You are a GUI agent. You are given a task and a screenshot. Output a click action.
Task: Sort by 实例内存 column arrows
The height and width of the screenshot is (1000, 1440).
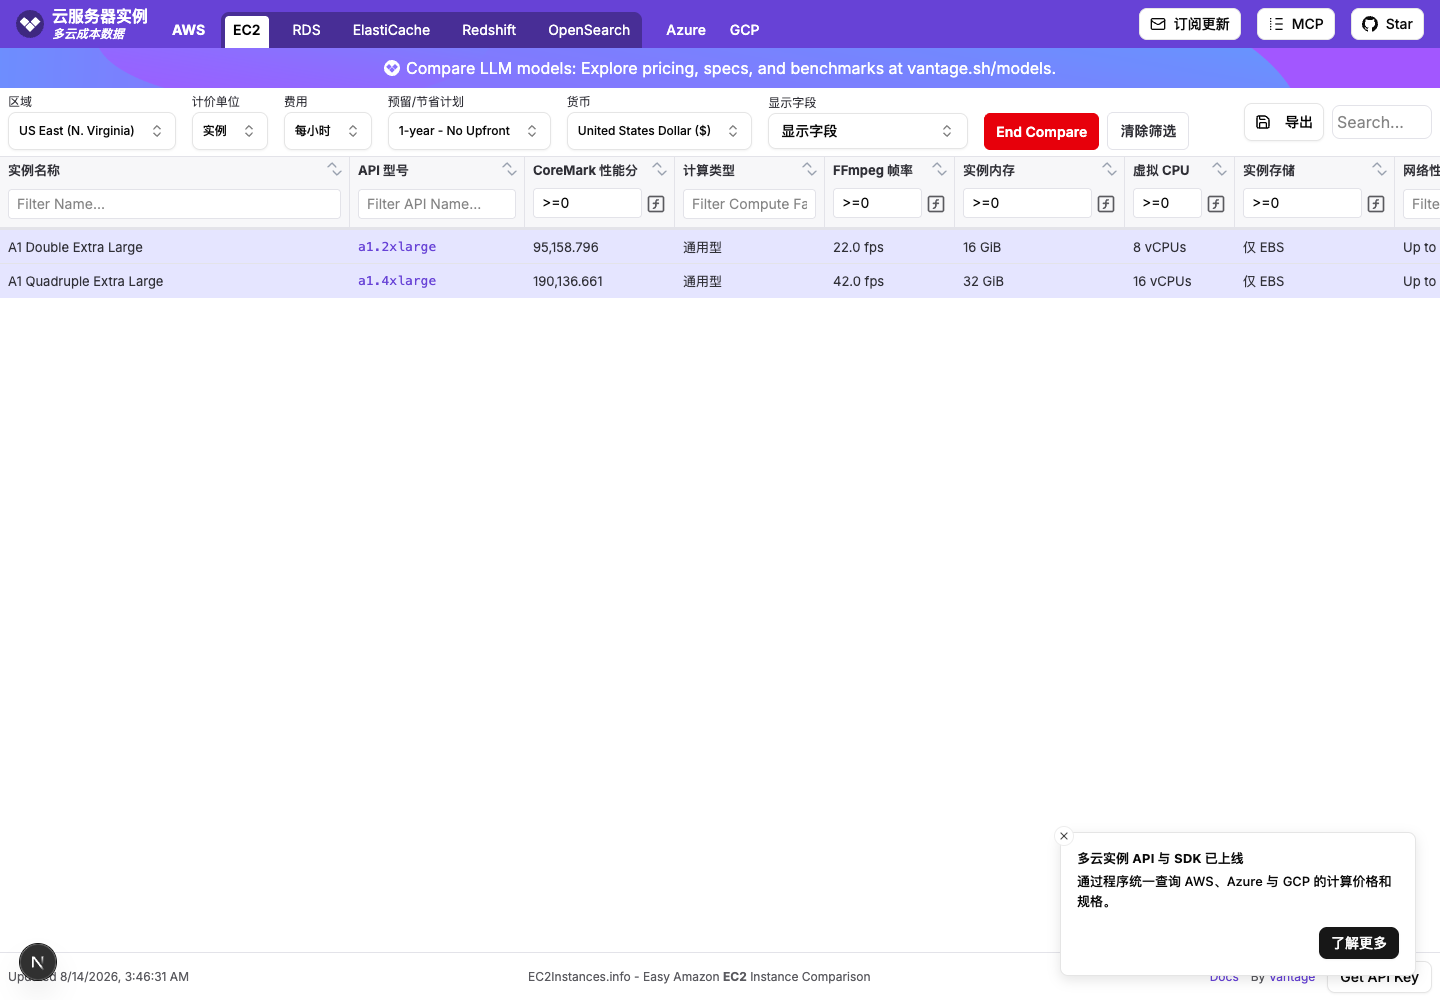[1110, 170]
